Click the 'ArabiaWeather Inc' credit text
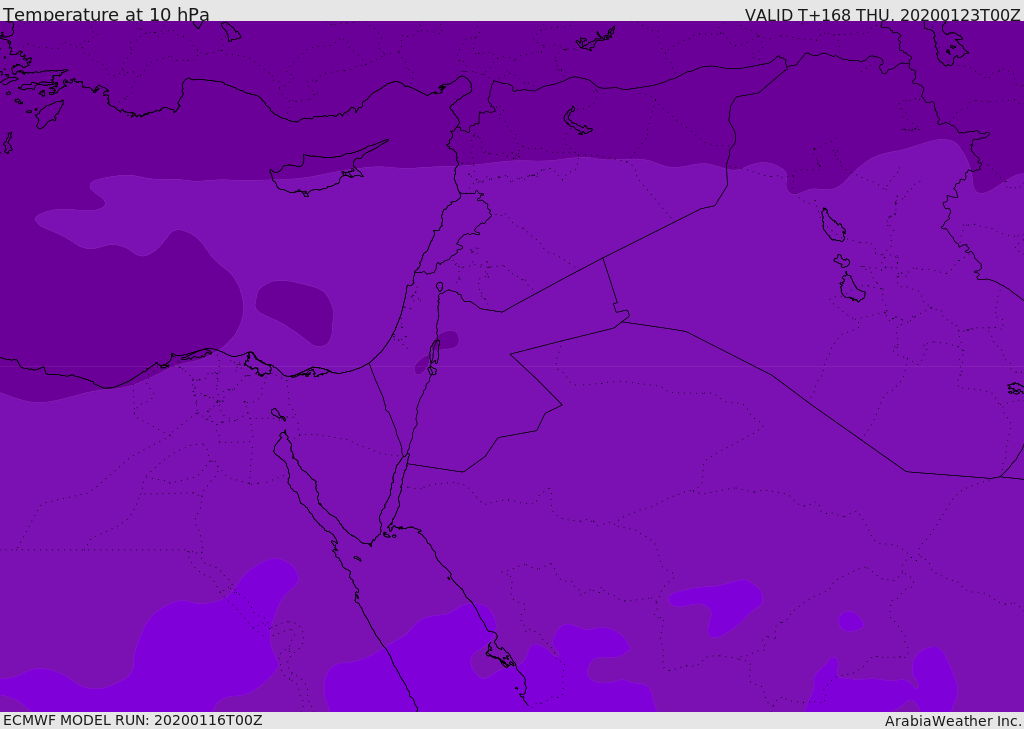The width and height of the screenshot is (1024, 729). tap(952, 721)
